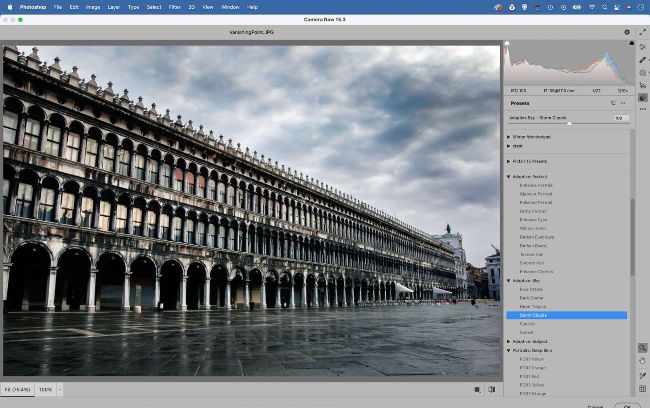
Task: Collapse the Adaptive: Sky preset group
Action: 508,281
